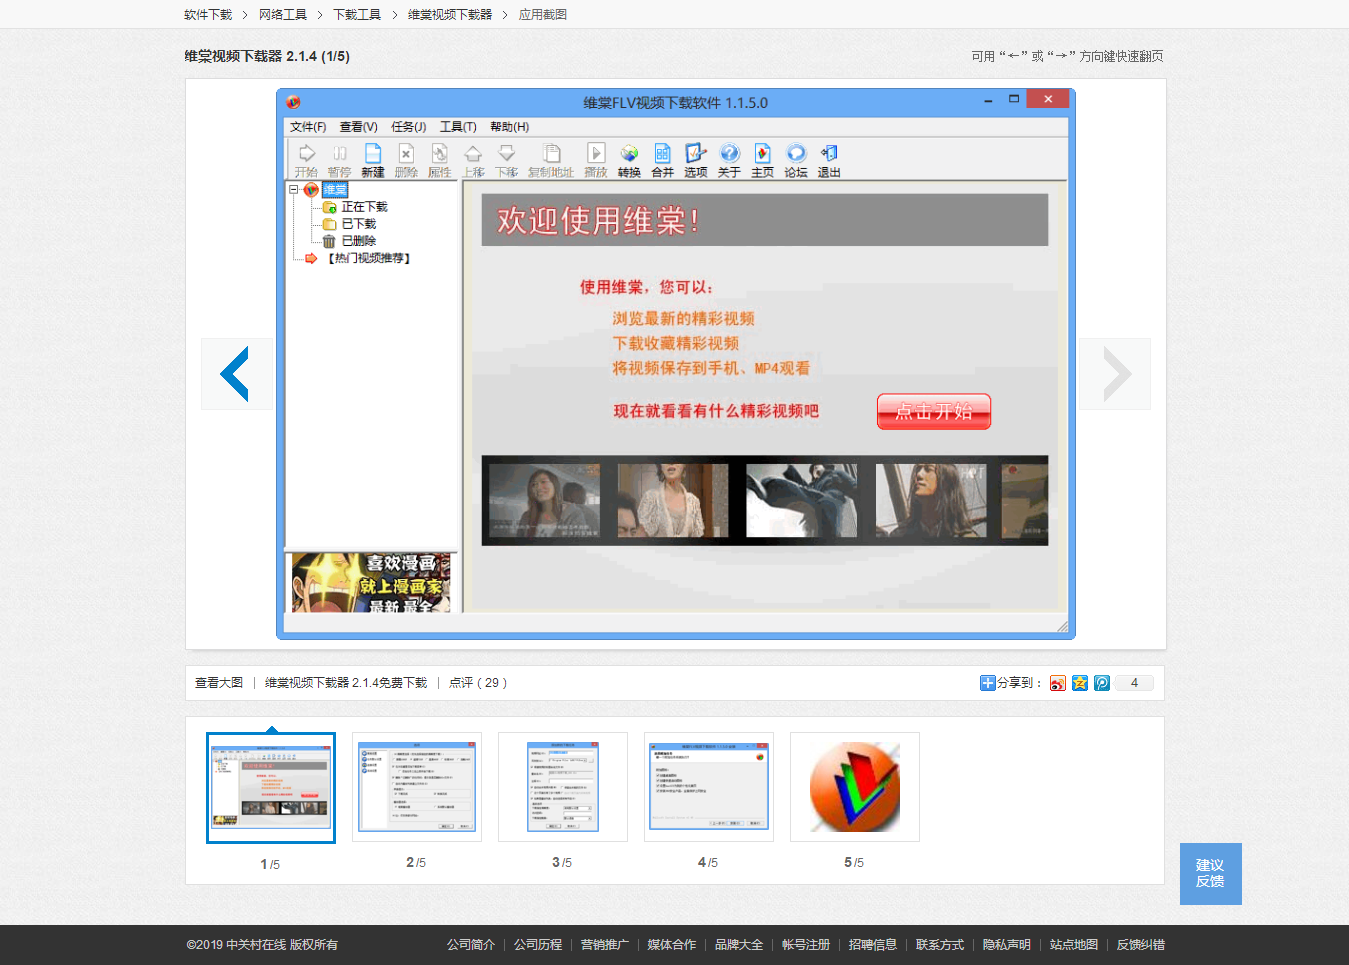Open the 公司历程 footer link

pyautogui.click(x=538, y=945)
